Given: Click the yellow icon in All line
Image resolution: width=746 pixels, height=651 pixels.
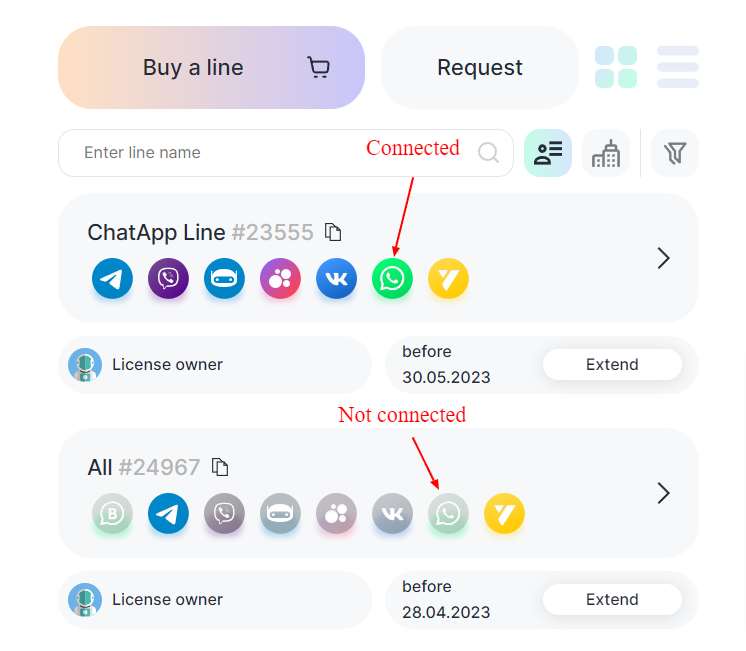Looking at the screenshot, I should 504,514.
